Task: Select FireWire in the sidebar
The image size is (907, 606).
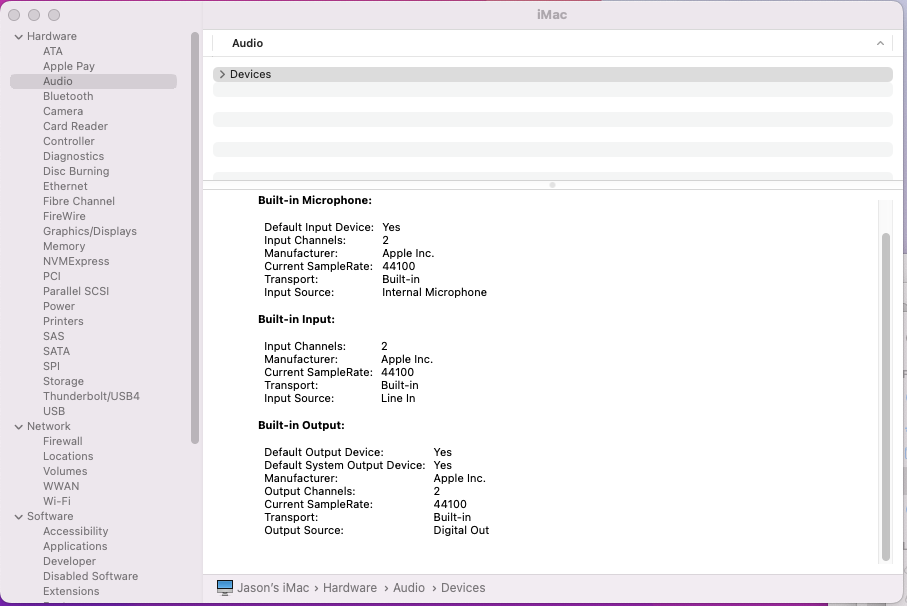Action: 64,216
